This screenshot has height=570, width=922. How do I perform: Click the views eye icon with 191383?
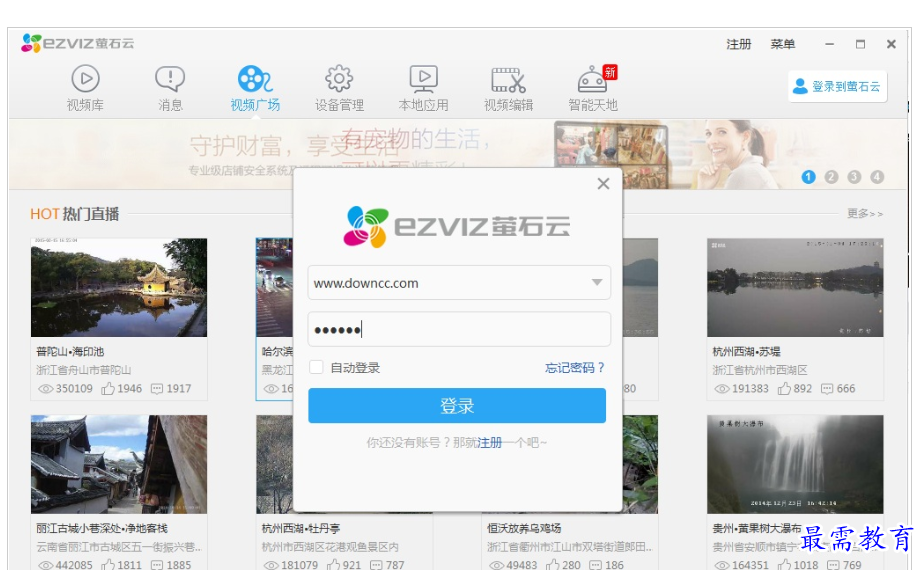[x=721, y=389]
